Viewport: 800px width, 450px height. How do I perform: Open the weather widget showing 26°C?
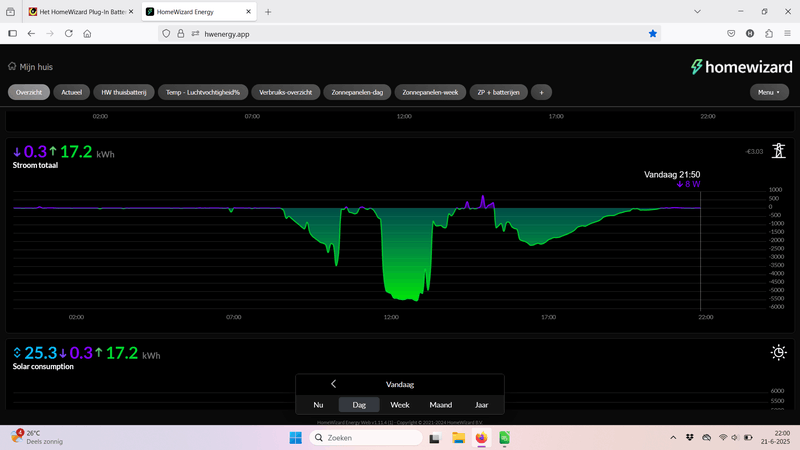[x=37, y=437]
